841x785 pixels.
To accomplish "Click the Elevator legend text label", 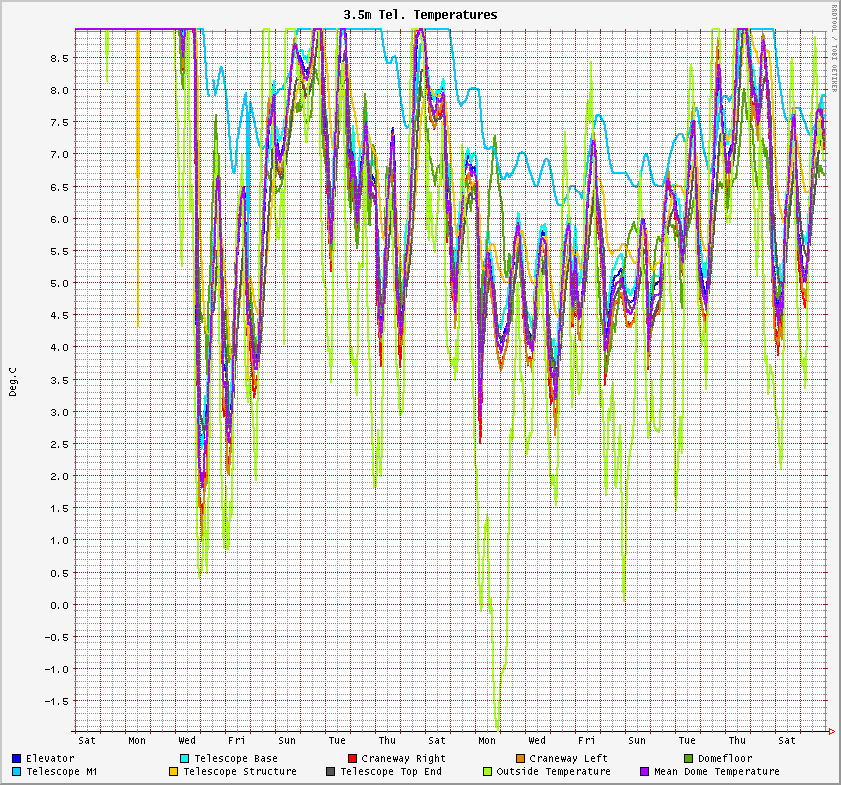I will click(50, 758).
